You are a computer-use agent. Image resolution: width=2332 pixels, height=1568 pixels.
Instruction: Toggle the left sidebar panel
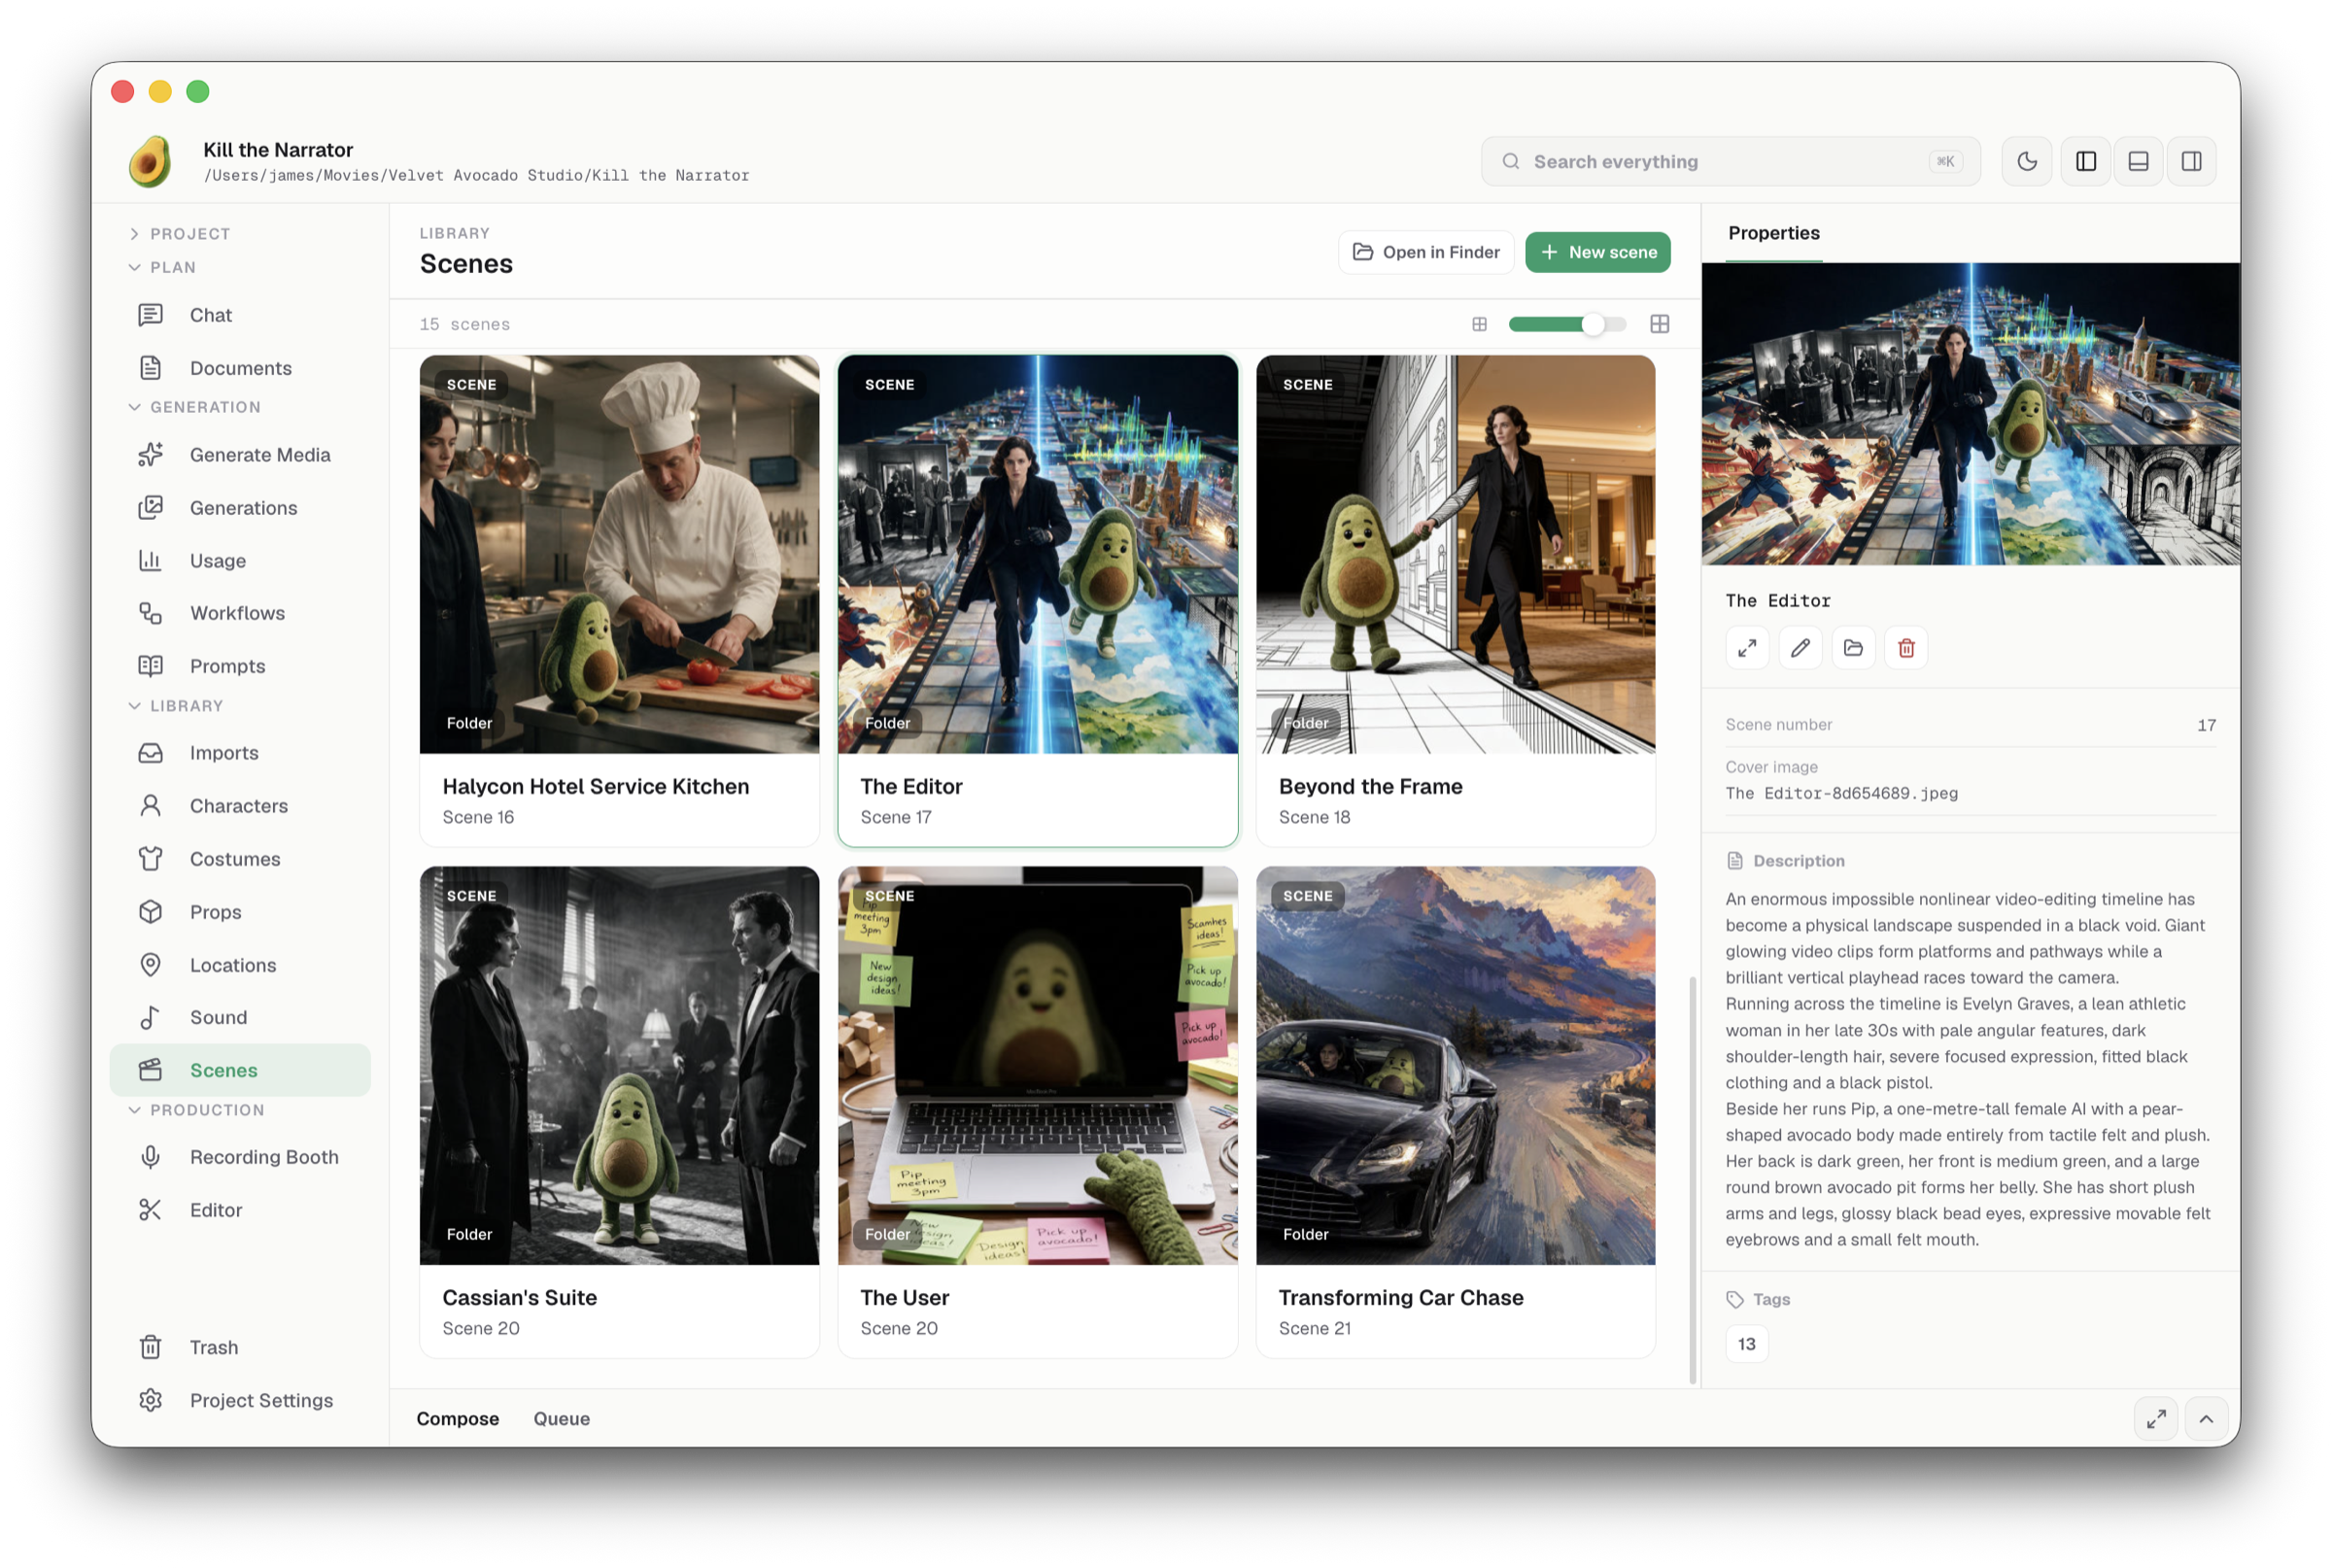coord(2086,161)
